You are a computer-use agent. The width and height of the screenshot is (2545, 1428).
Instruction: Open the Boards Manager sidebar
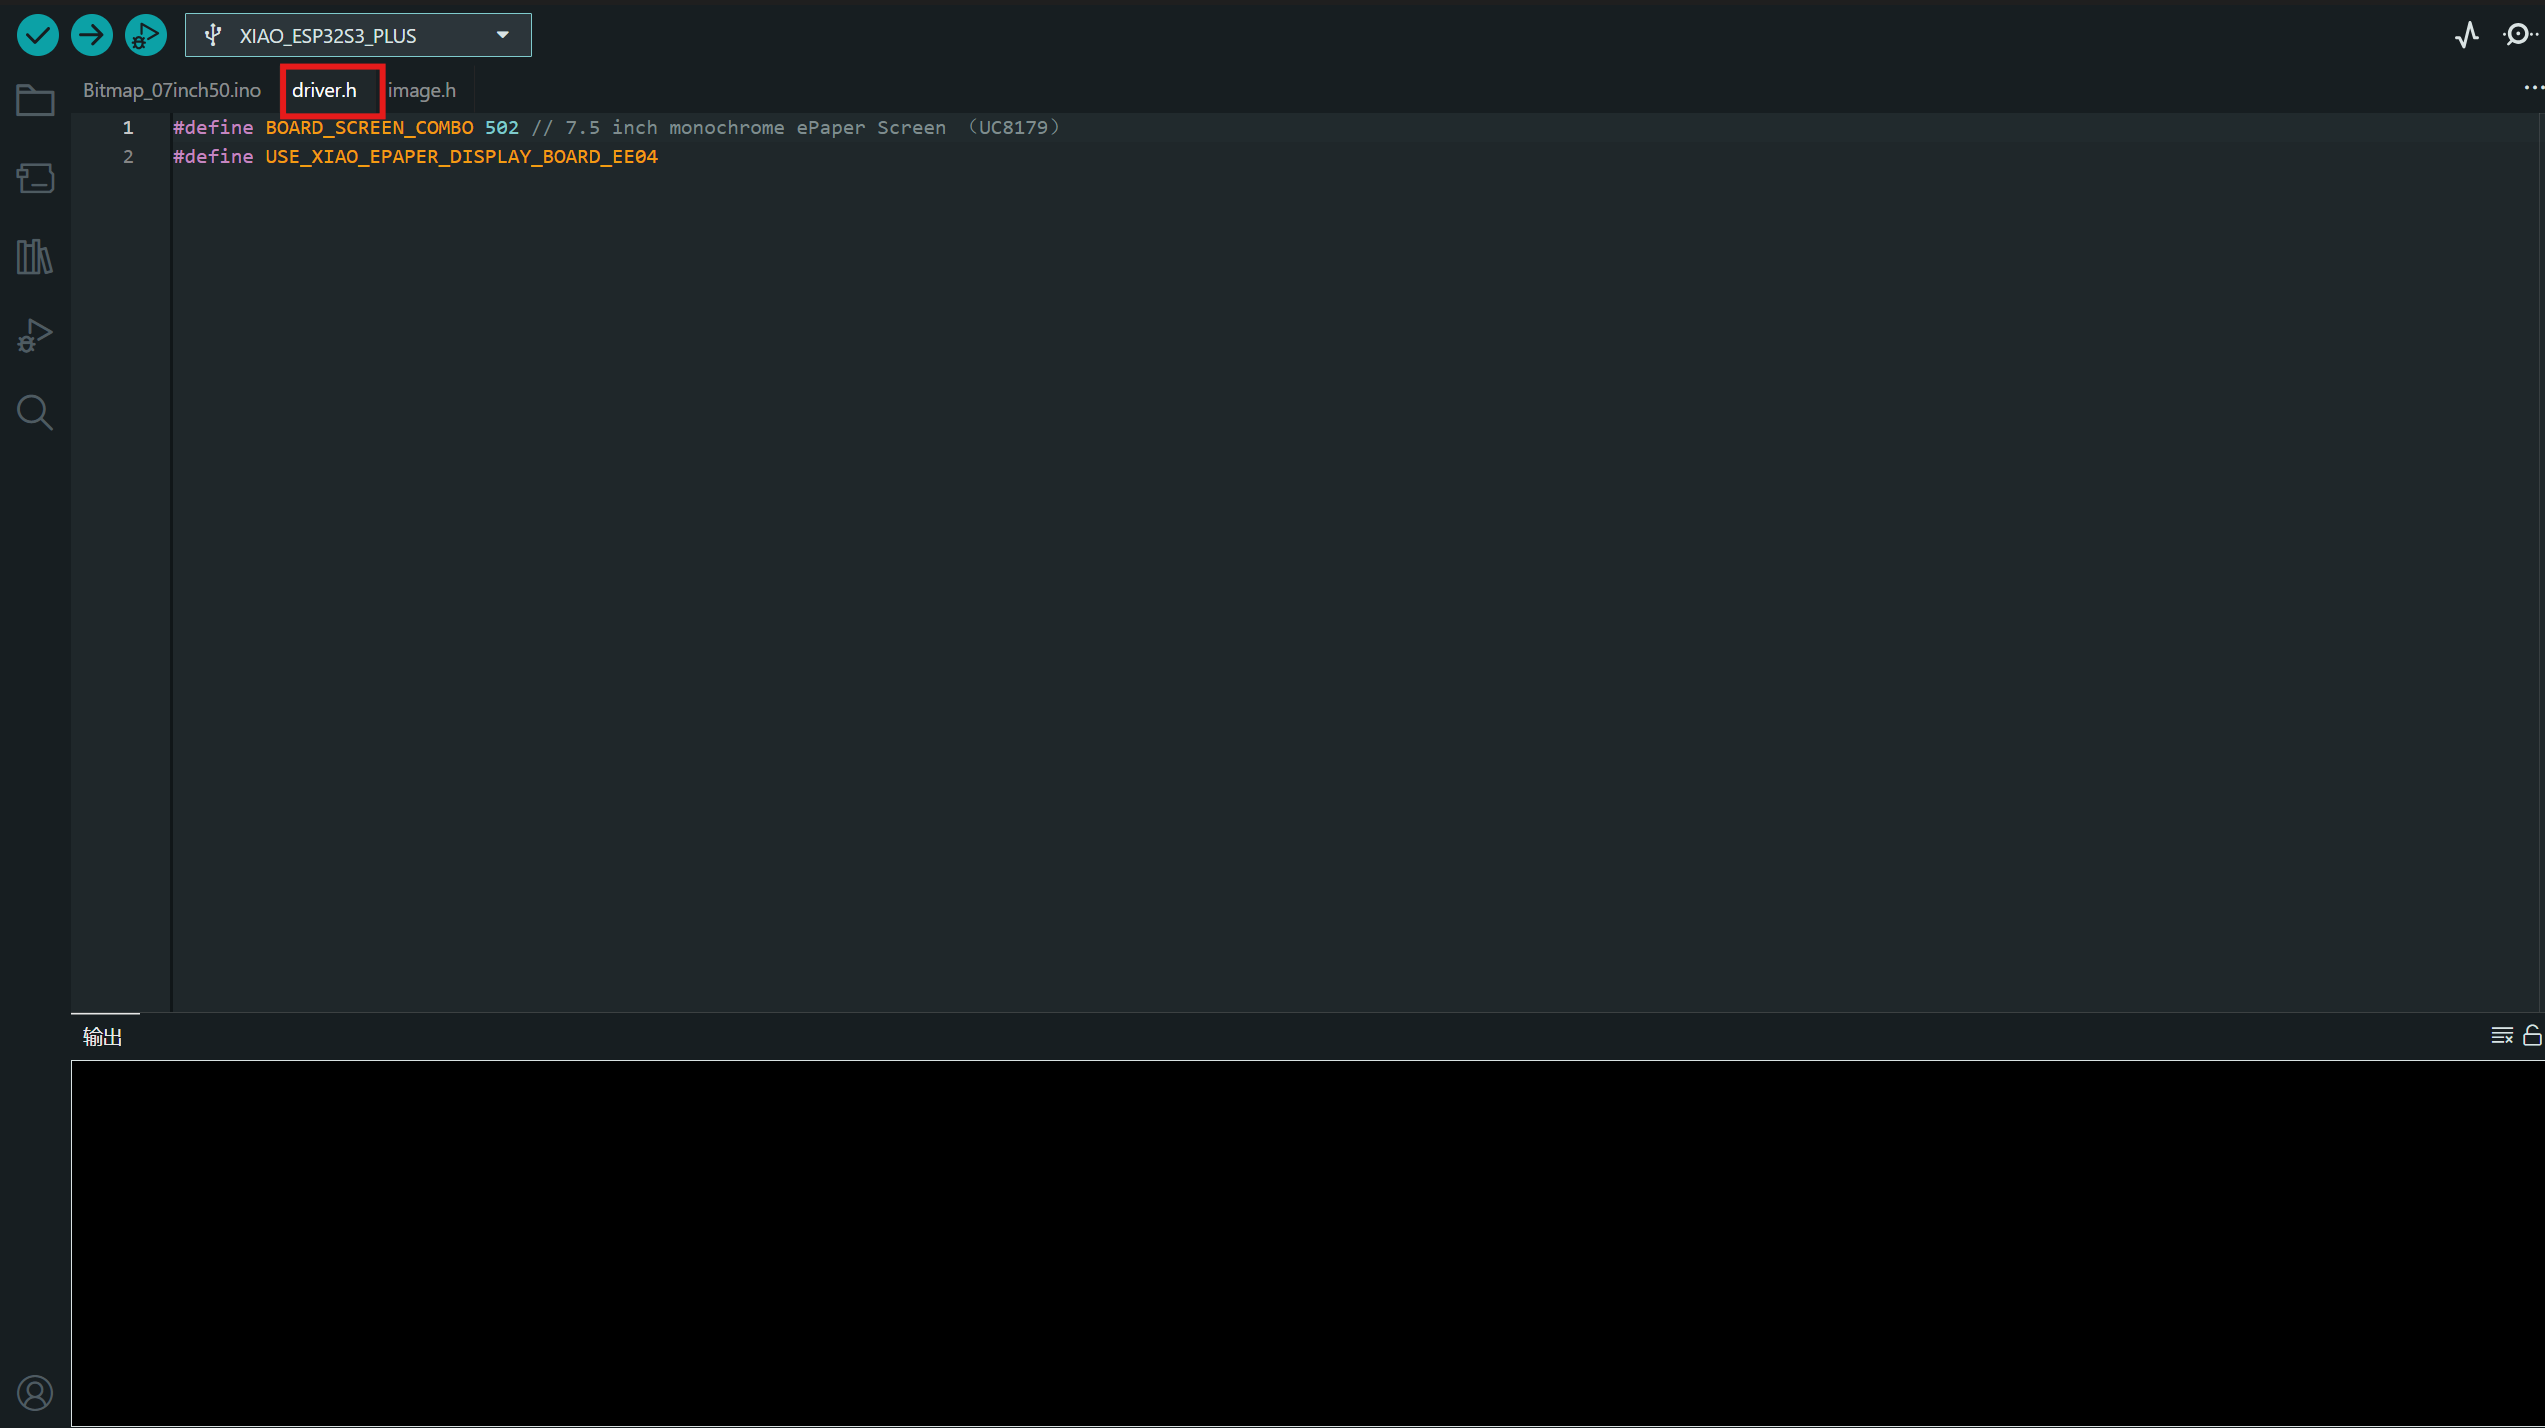click(x=35, y=178)
